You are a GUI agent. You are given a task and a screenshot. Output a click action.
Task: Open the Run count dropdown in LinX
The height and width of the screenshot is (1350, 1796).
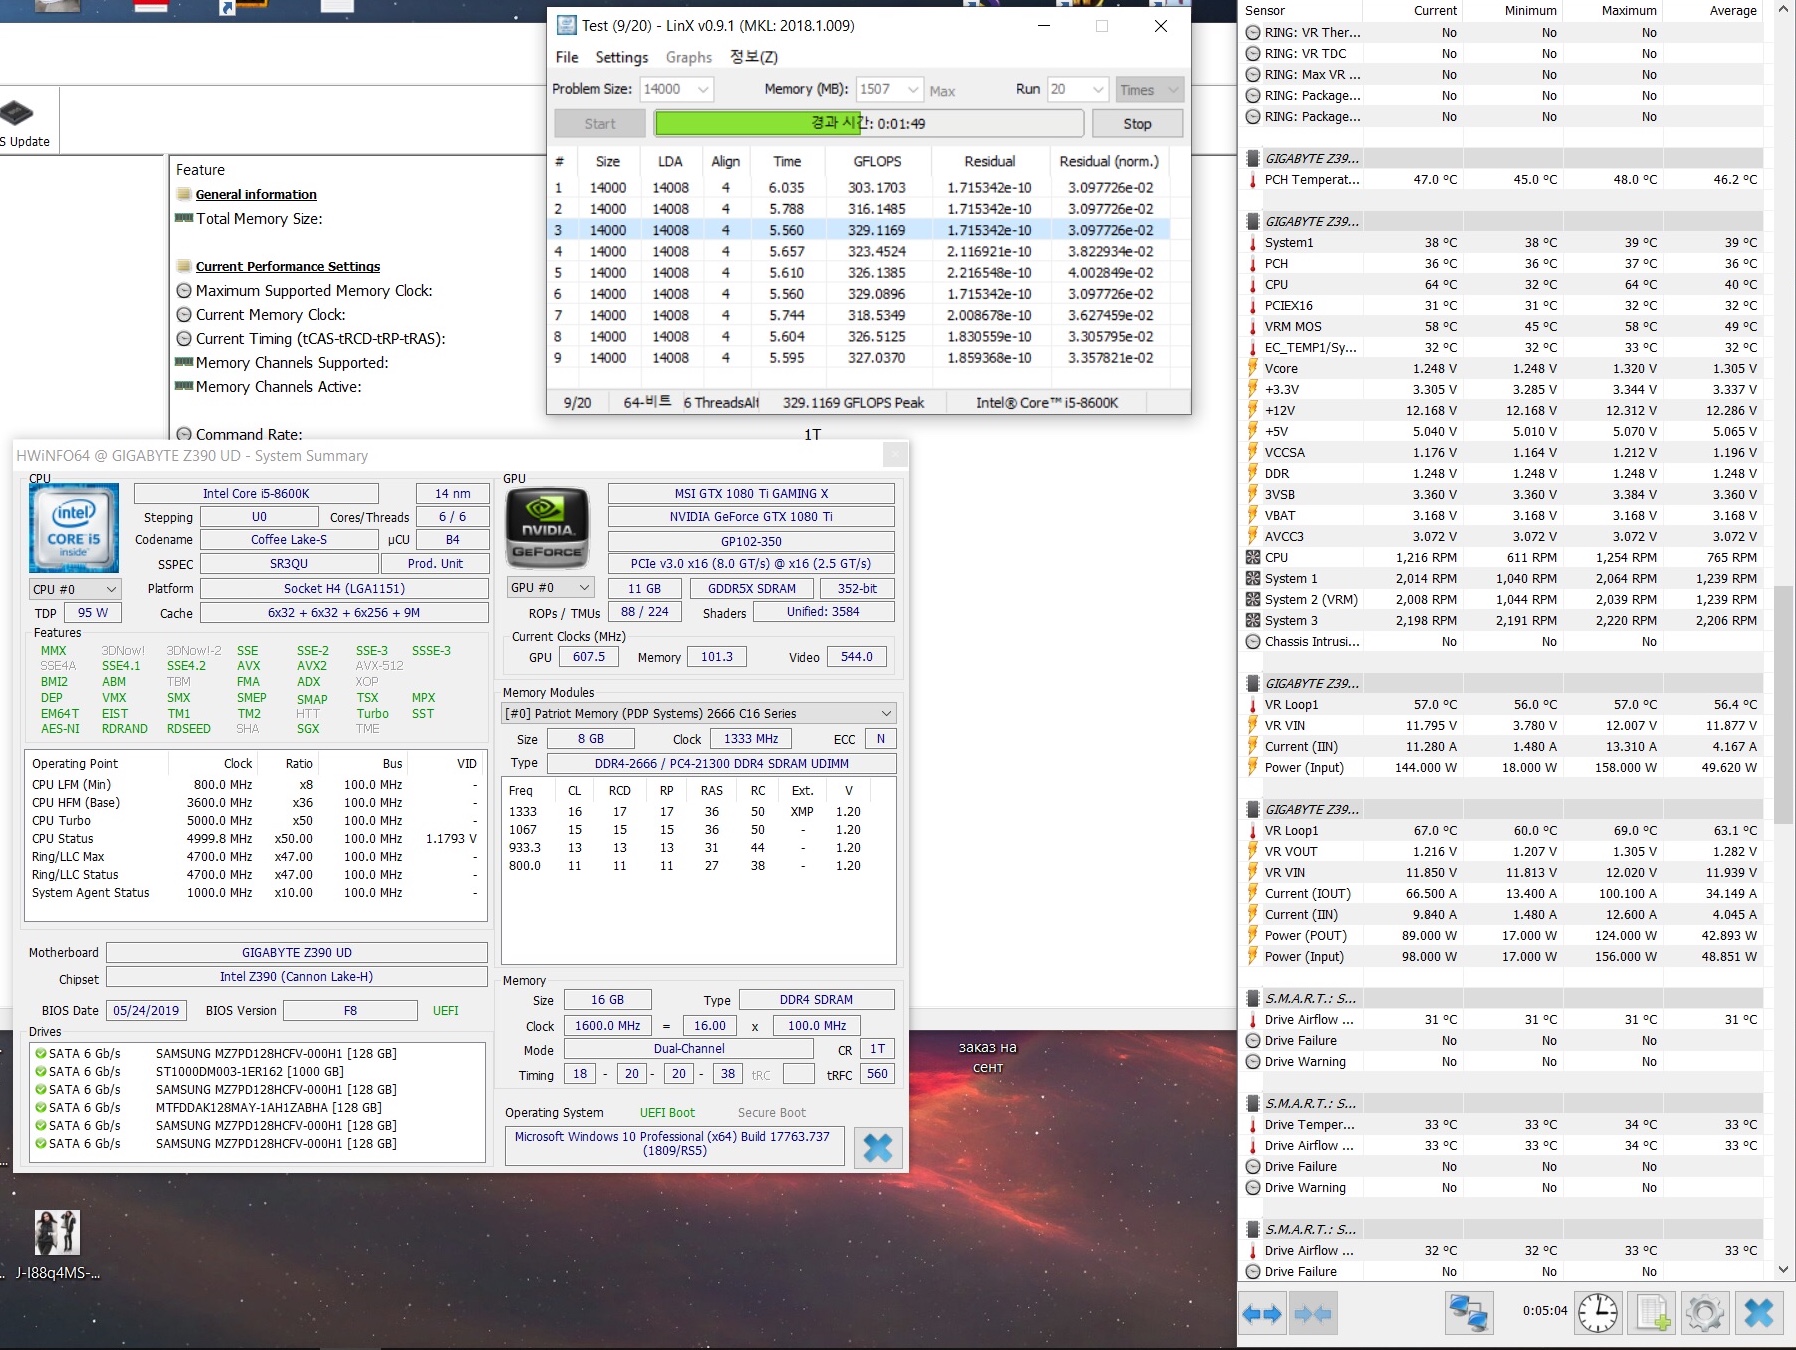pos(1098,89)
